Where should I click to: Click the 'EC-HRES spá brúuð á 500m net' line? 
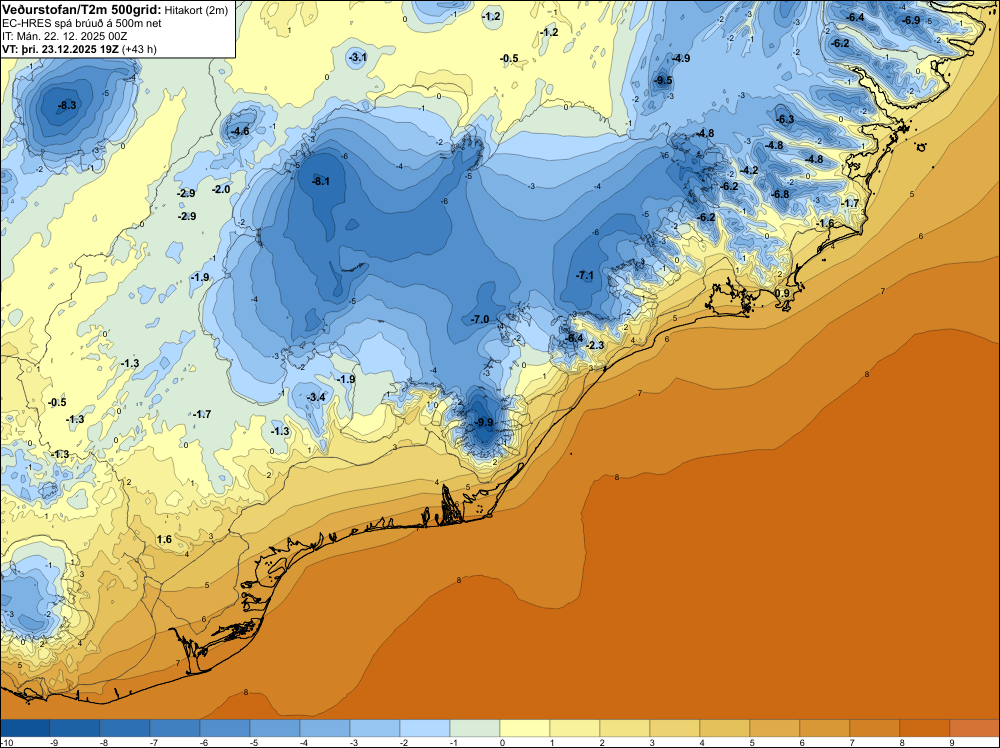[82, 23]
